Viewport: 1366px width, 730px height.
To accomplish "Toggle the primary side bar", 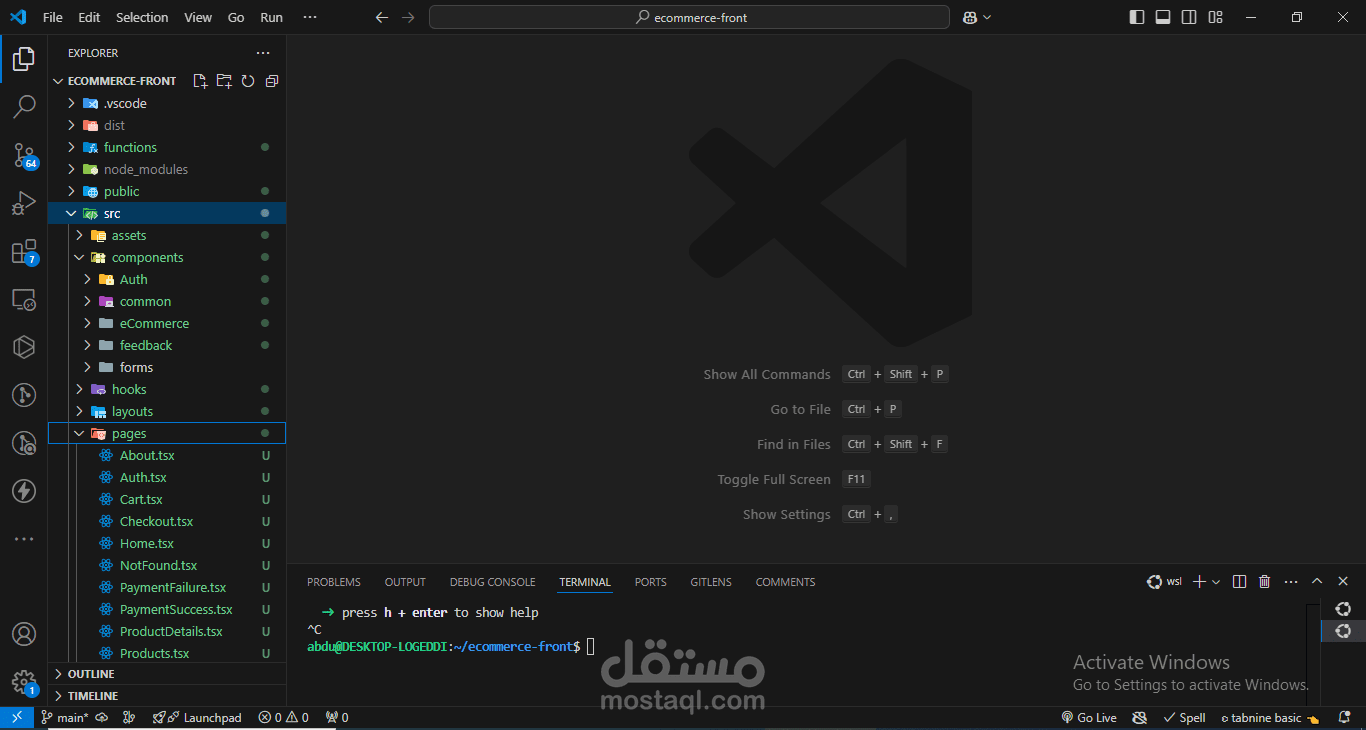I will coord(1137,17).
